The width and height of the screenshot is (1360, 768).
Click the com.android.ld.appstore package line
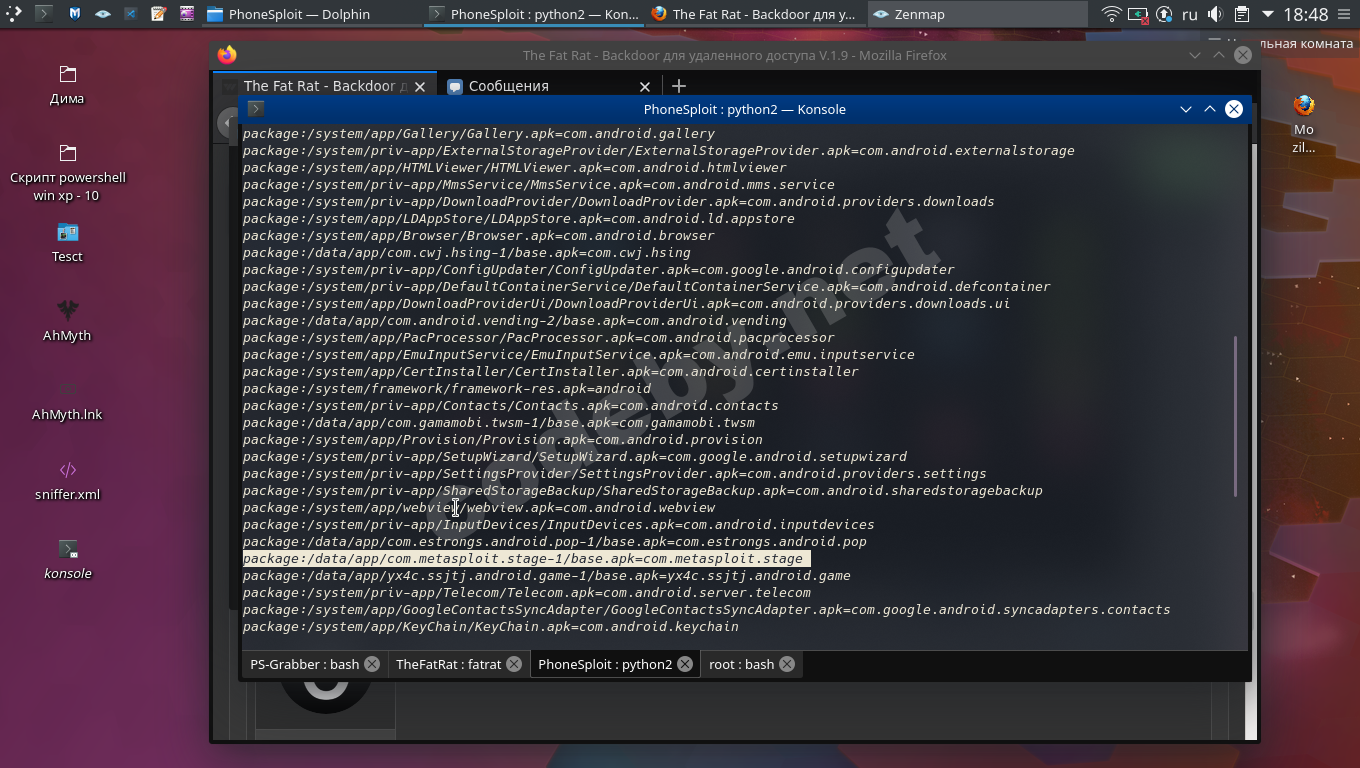coord(519,219)
